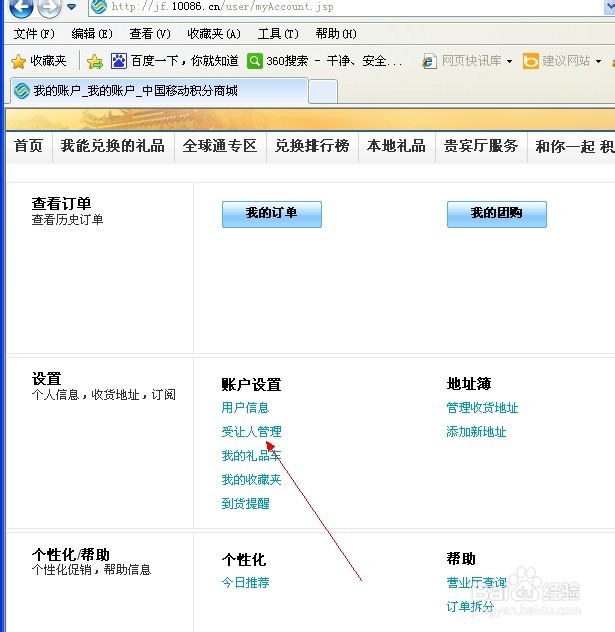Click the 我的订单 button

[x=272, y=214]
